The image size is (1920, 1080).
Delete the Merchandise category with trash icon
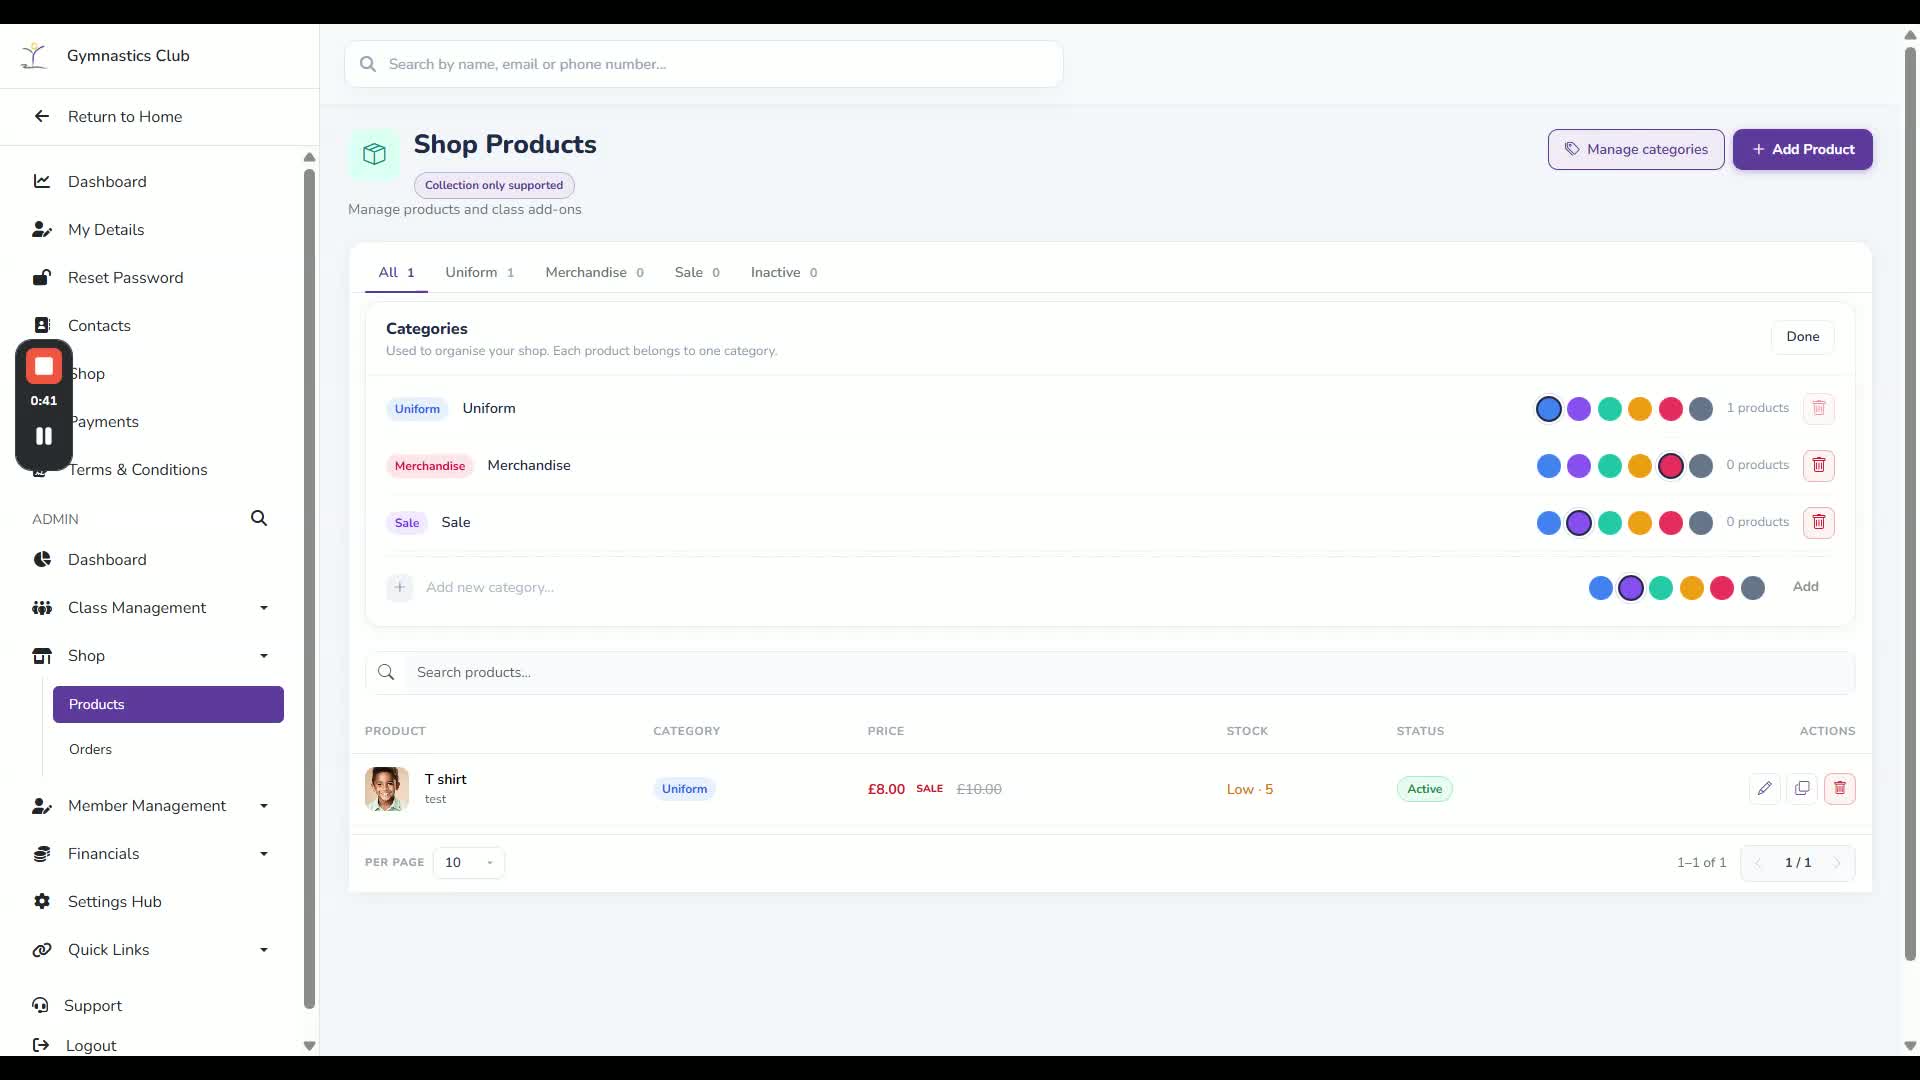coord(1818,465)
